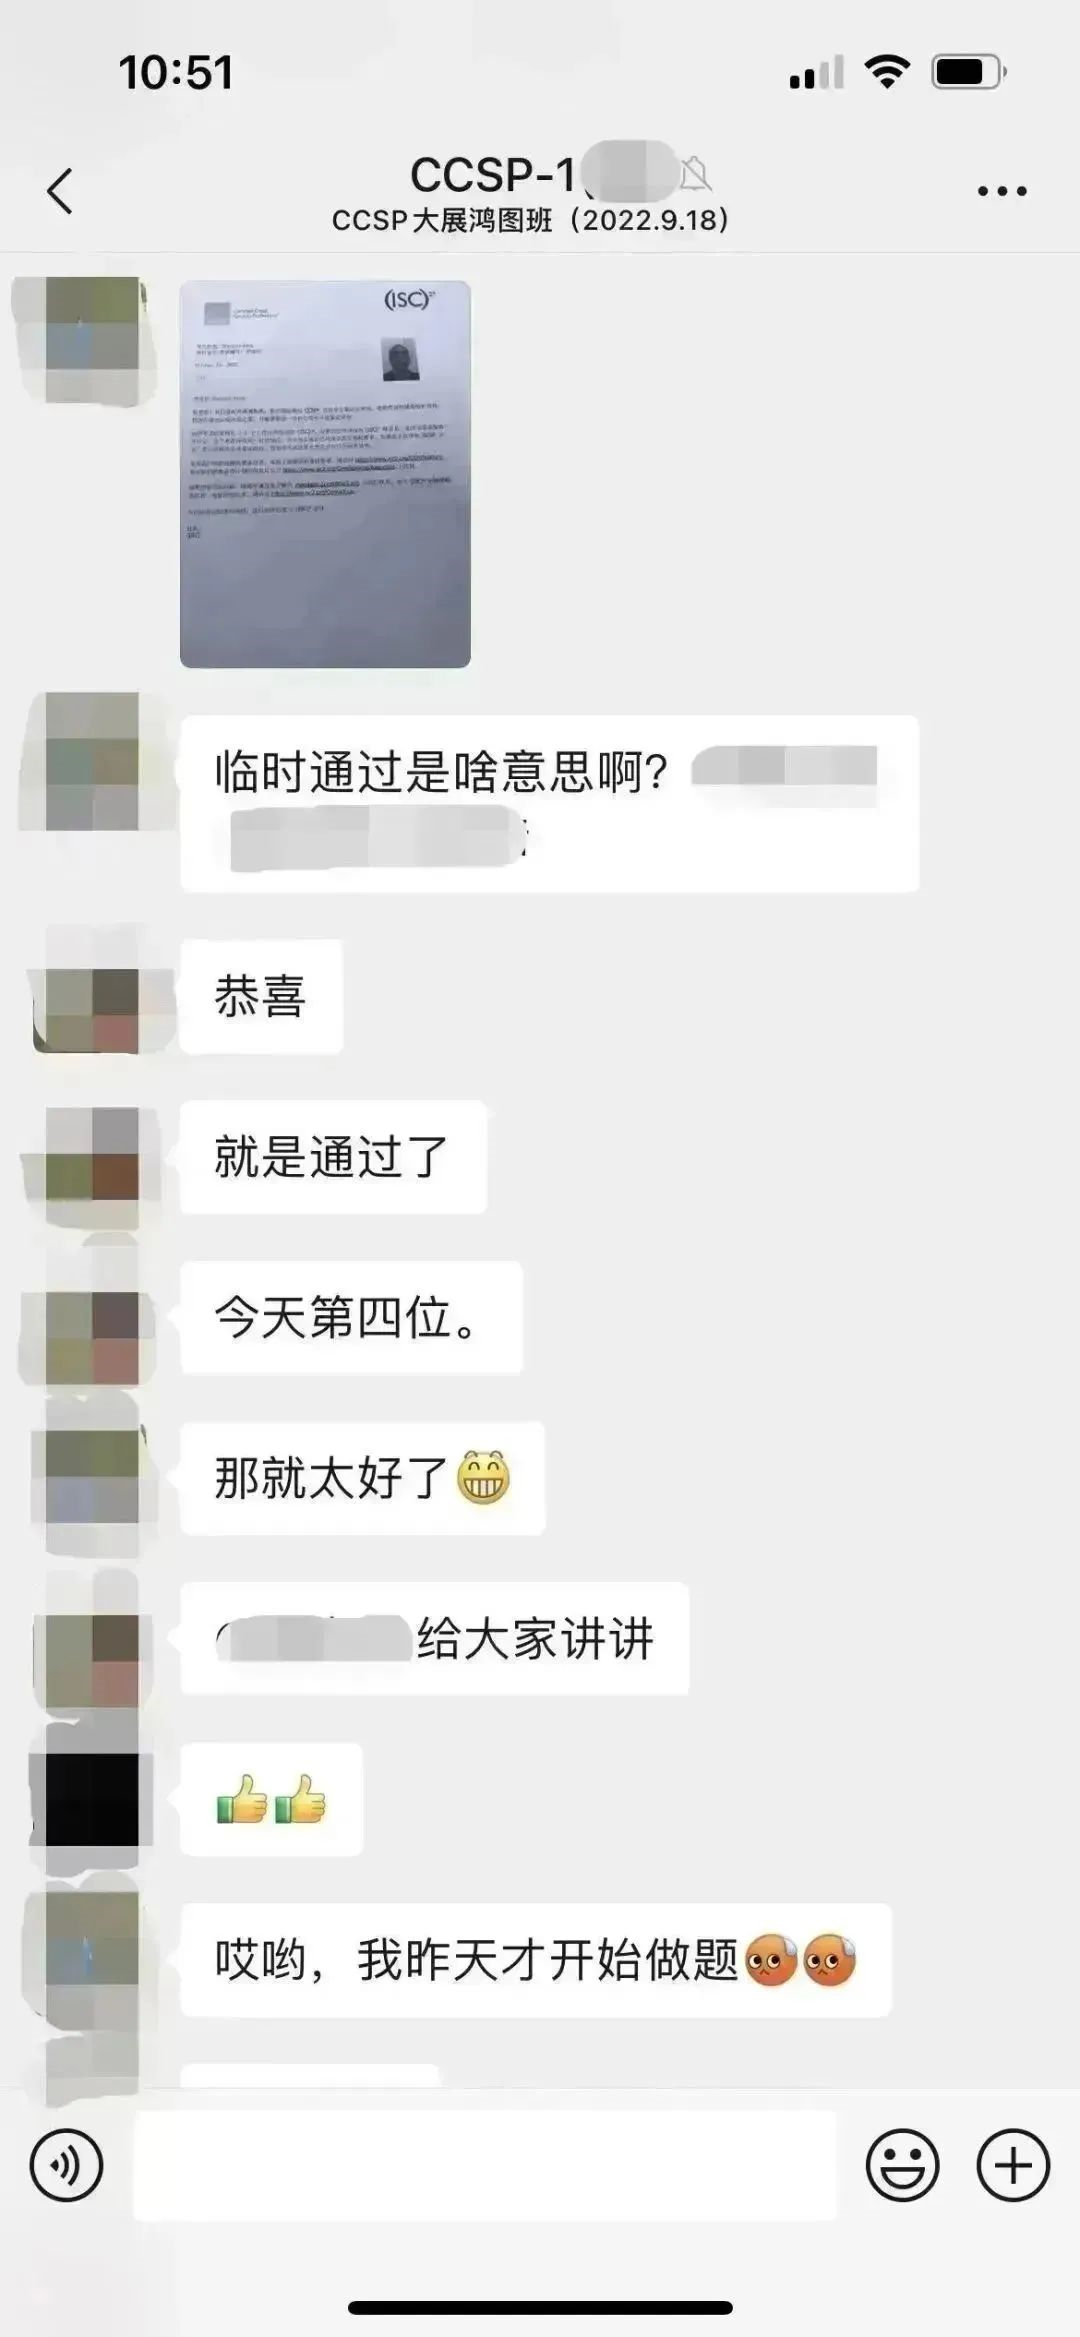Open the plus attachments menu

1013,2165
